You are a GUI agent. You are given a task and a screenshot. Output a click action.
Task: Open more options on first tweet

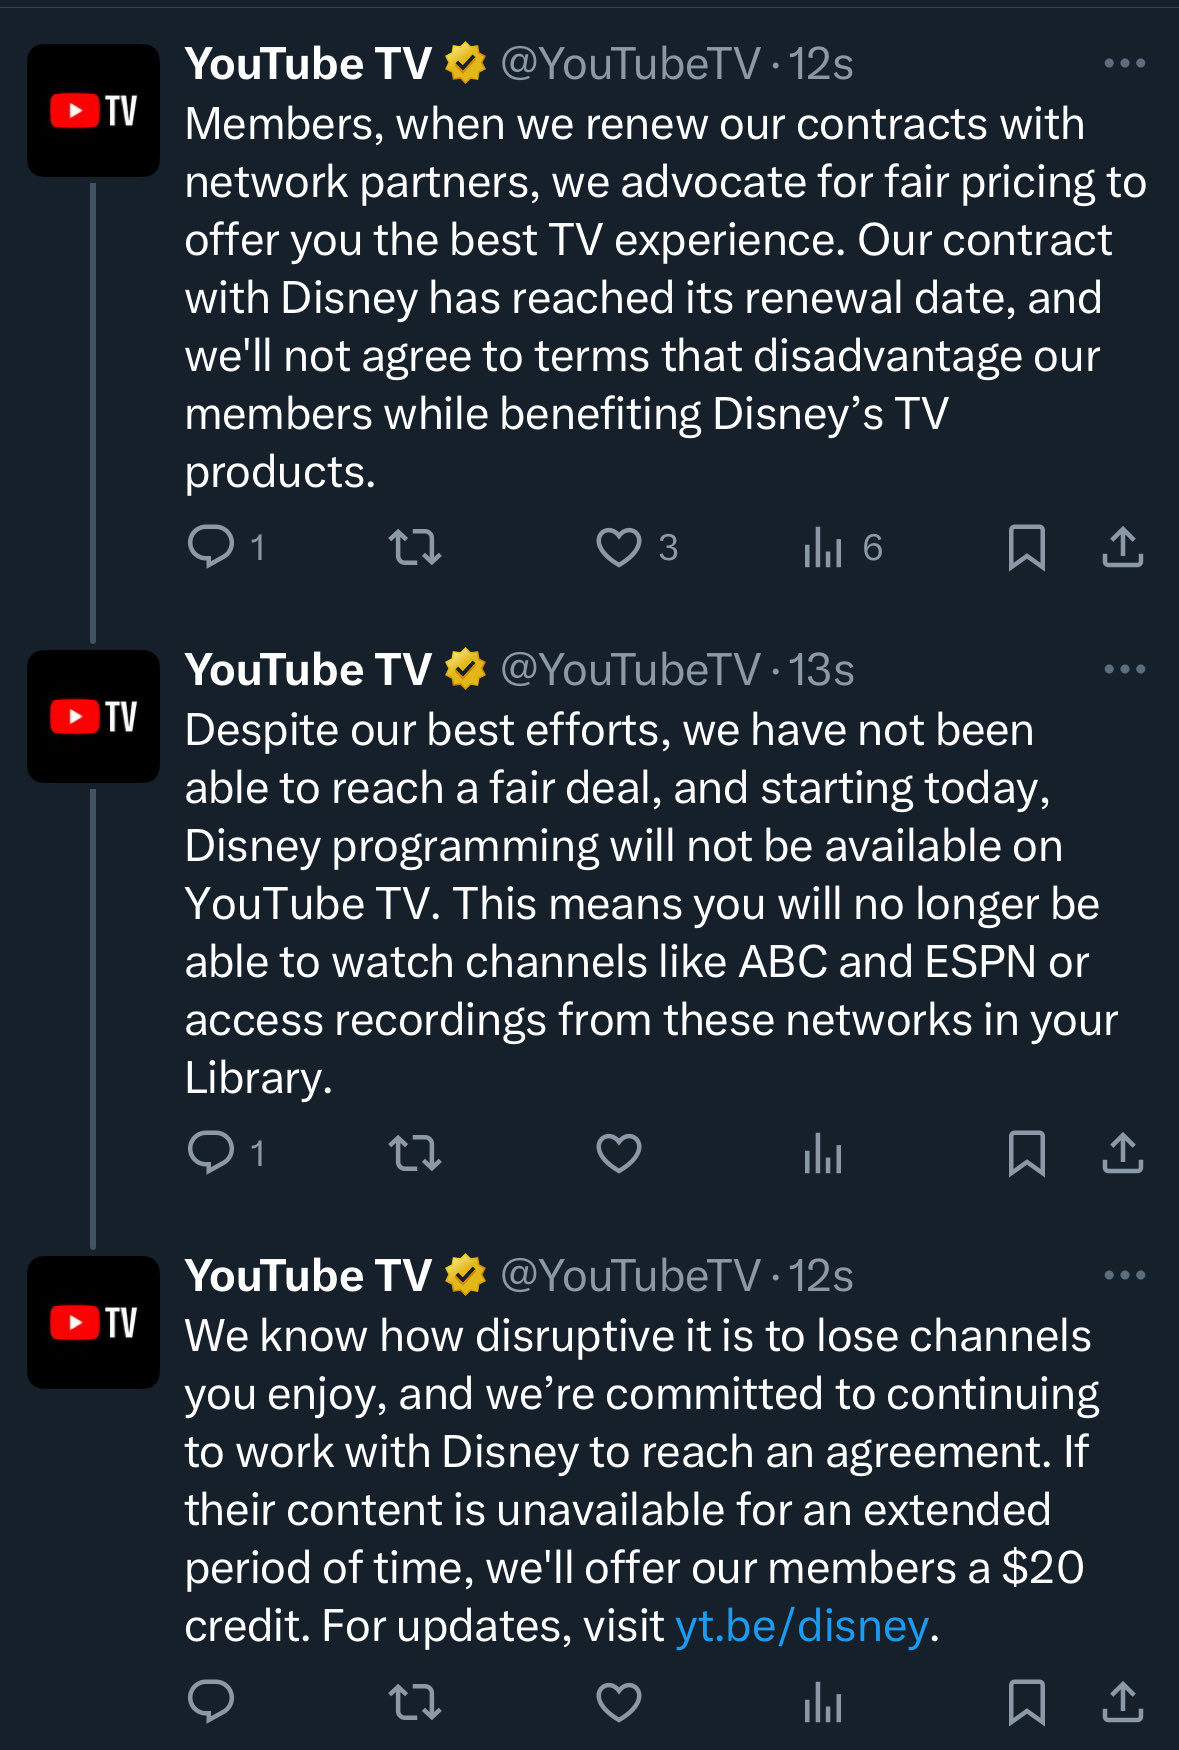coord(1124,64)
